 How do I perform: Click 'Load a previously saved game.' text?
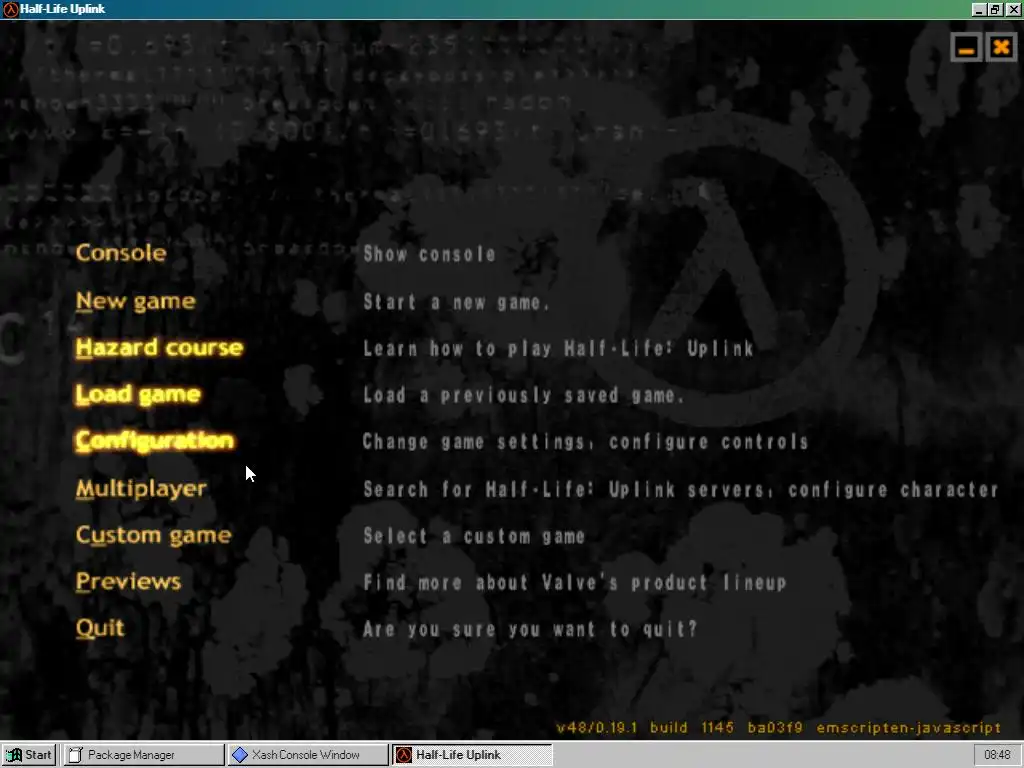[x=524, y=395]
